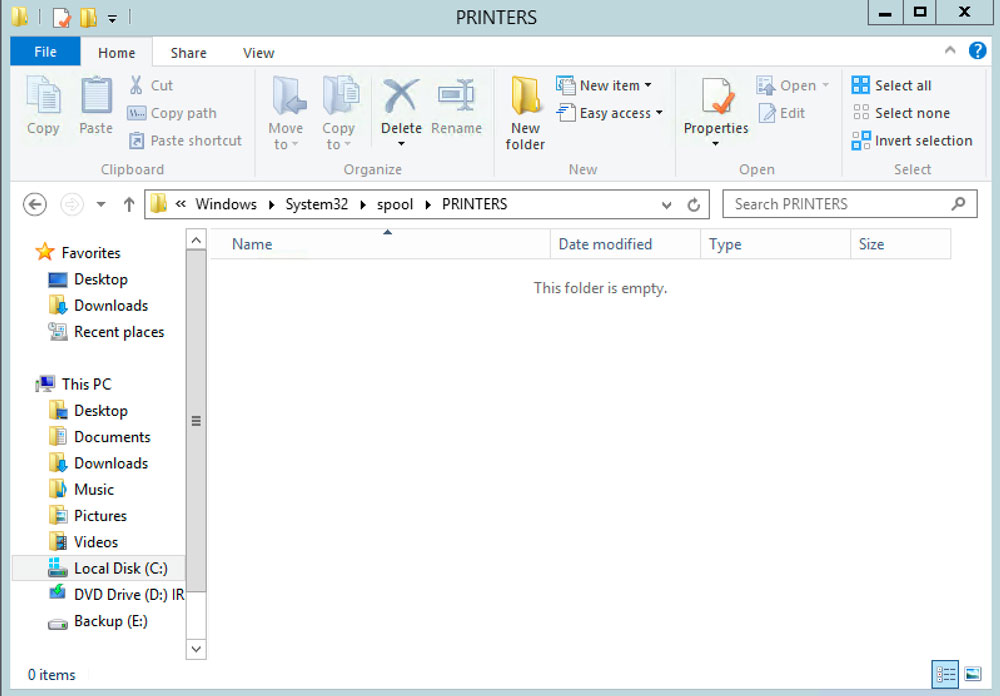
Task: Click the Search PRINTERS field
Action: tap(838, 204)
